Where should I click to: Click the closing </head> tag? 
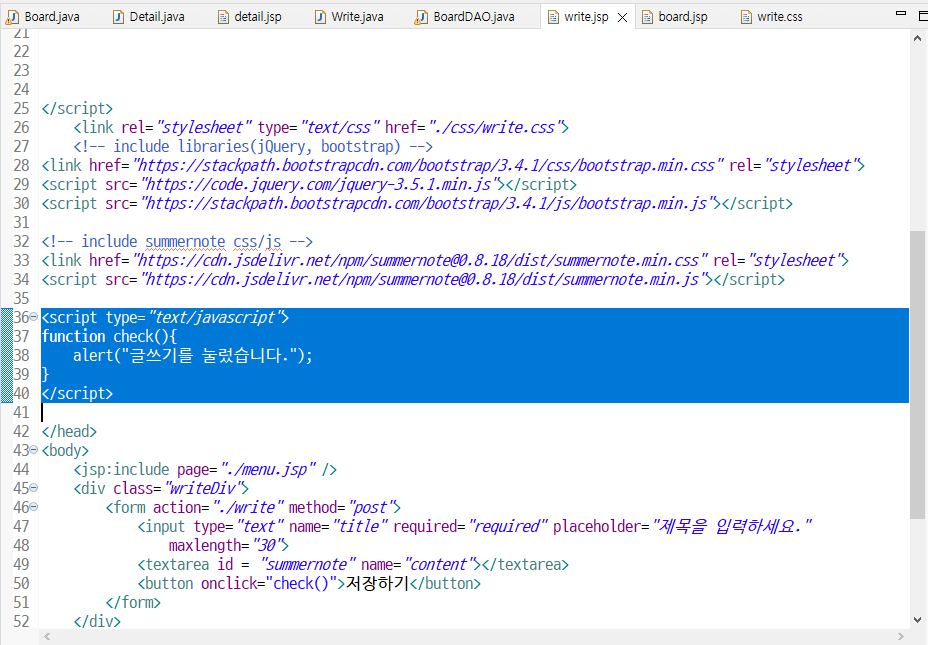pyautogui.click(x=69, y=431)
